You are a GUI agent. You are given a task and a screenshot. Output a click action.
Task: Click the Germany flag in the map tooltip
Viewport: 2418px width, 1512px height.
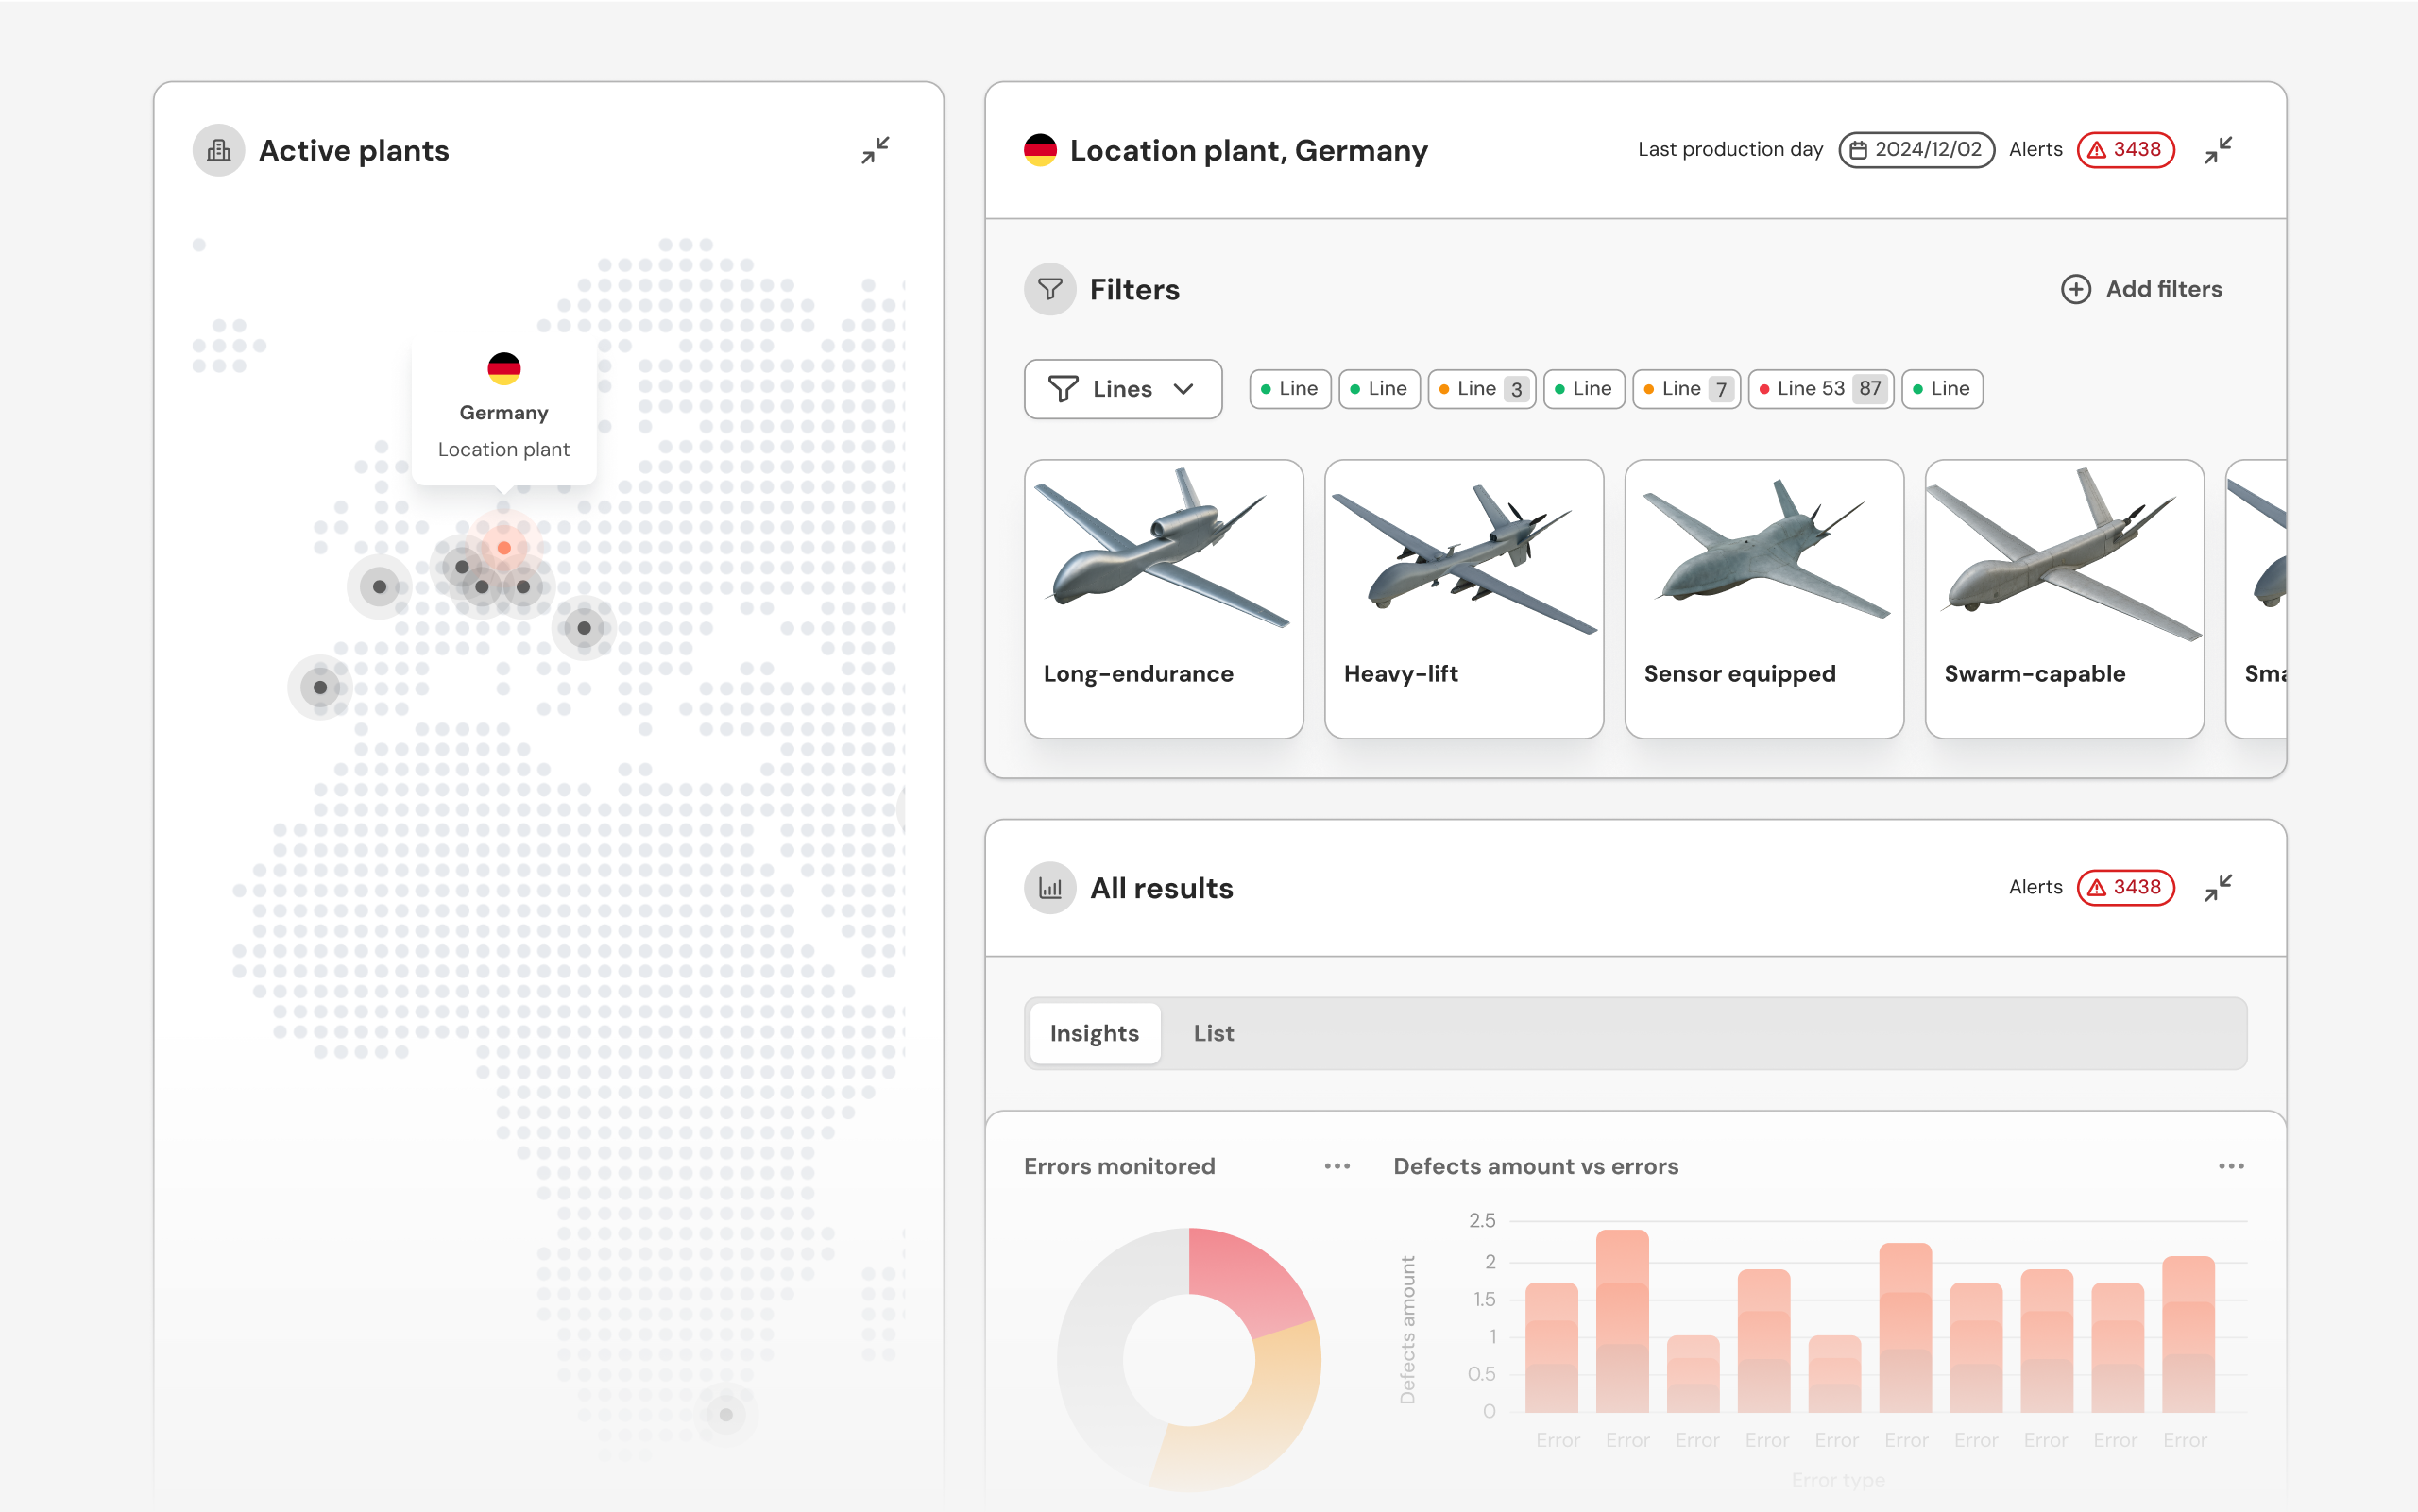click(504, 368)
